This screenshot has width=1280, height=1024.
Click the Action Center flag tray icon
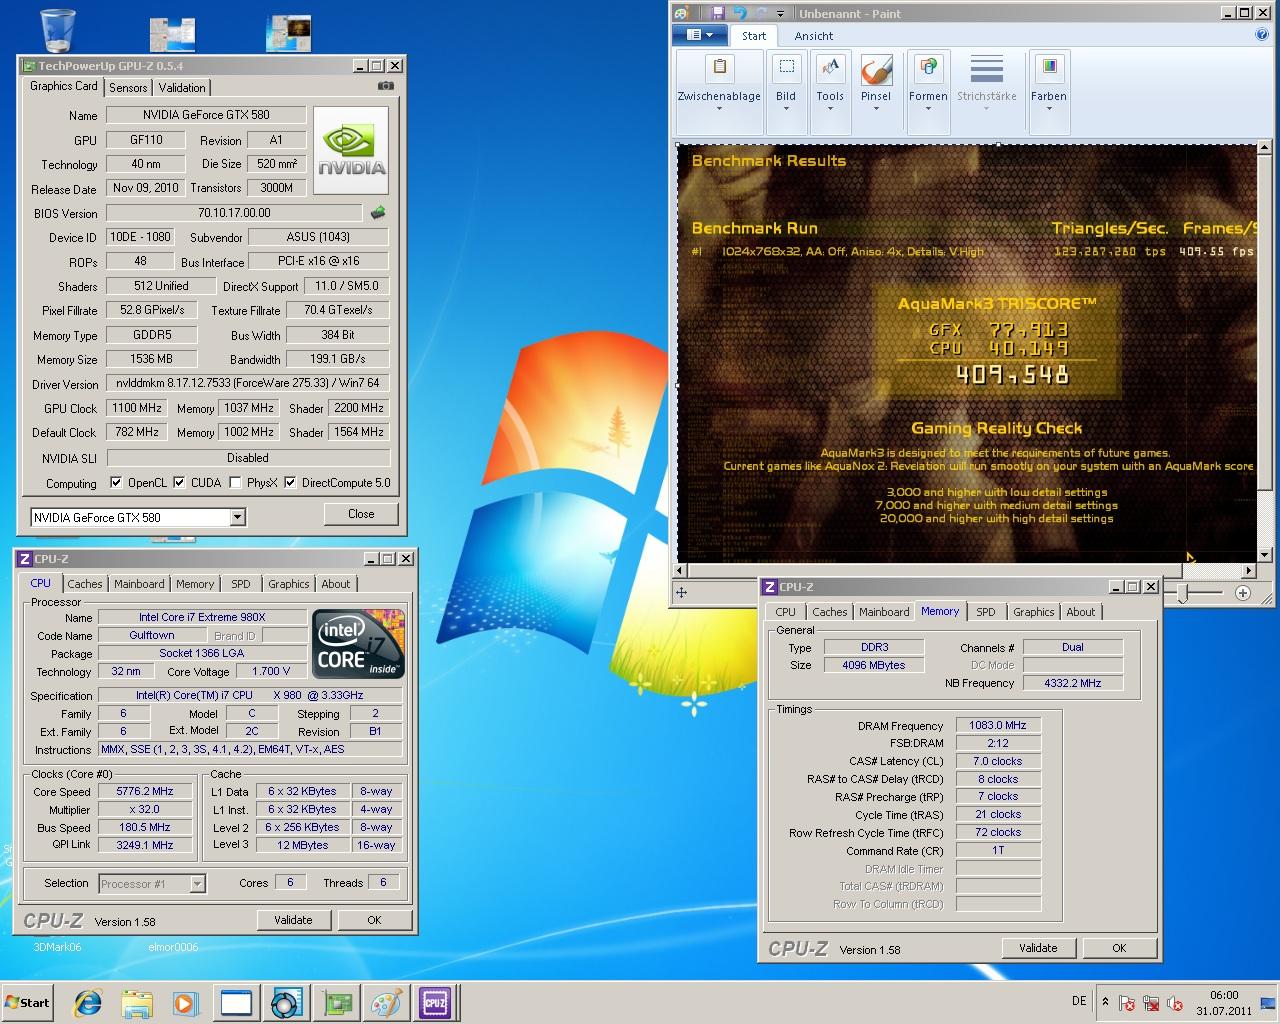tap(1127, 1003)
